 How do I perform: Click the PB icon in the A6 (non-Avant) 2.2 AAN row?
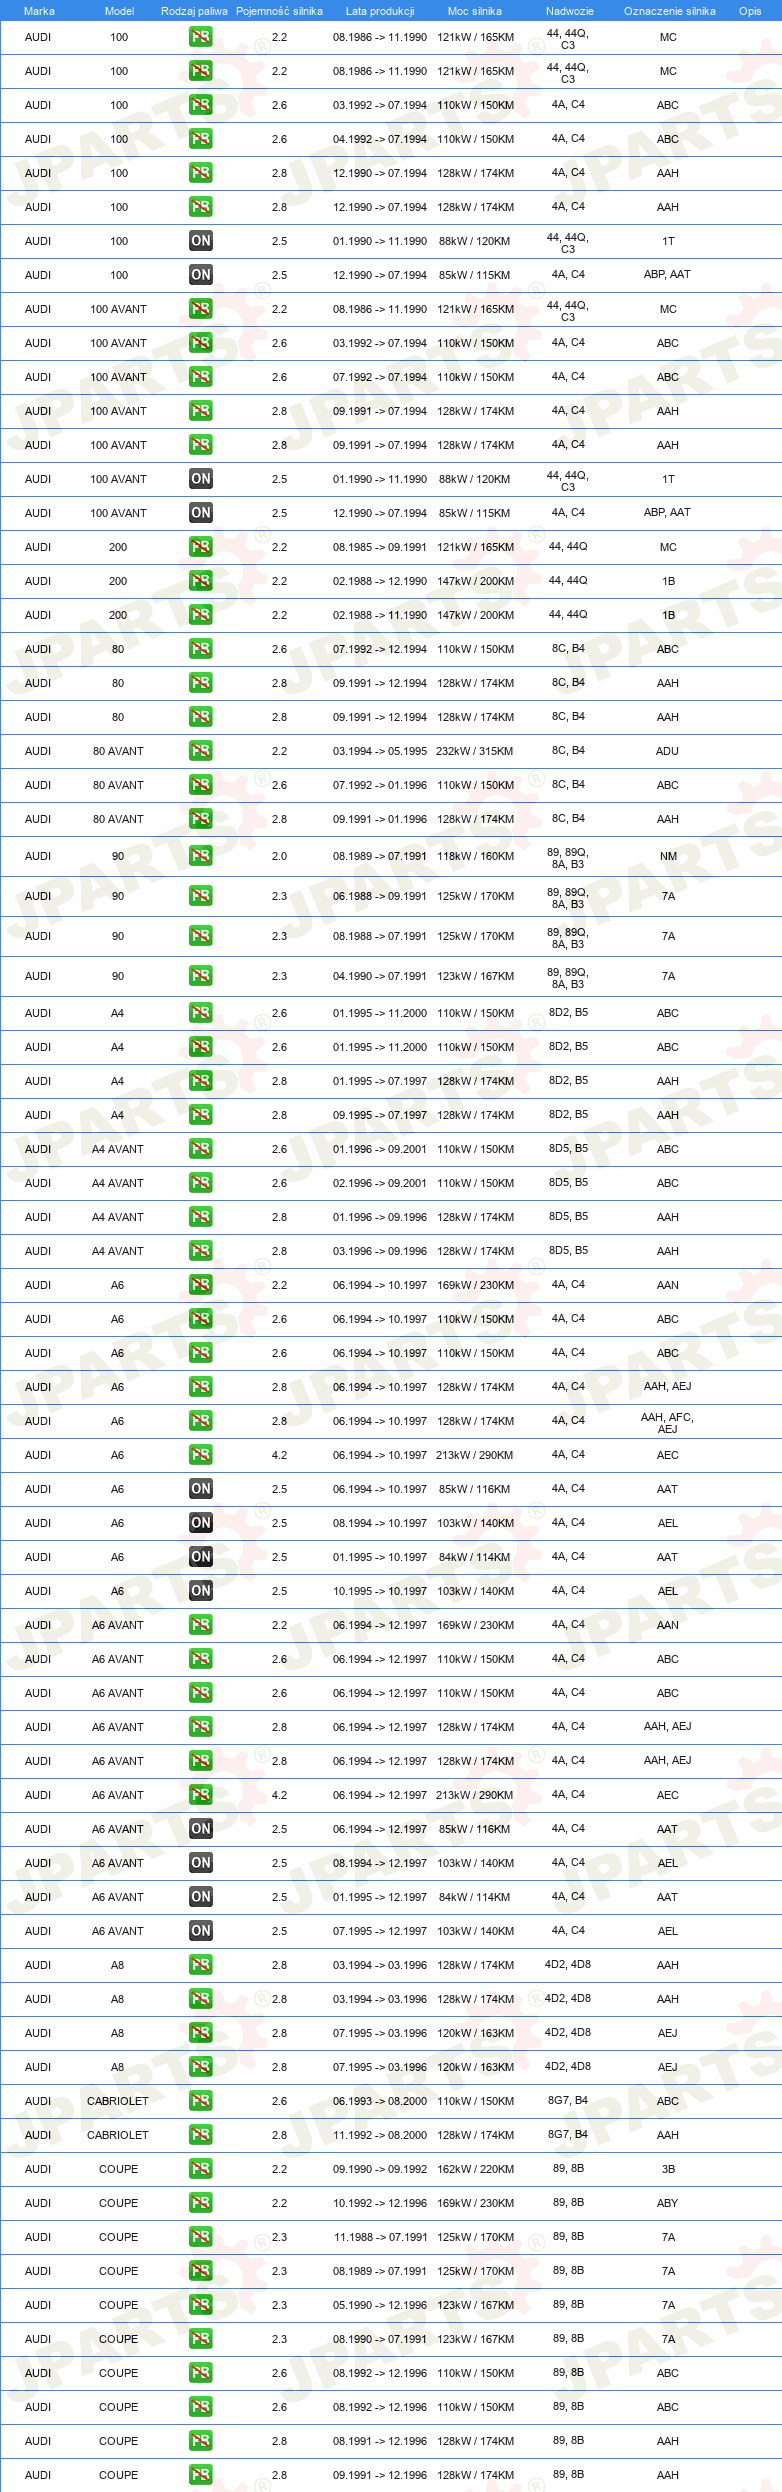(x=201, y=1285)
